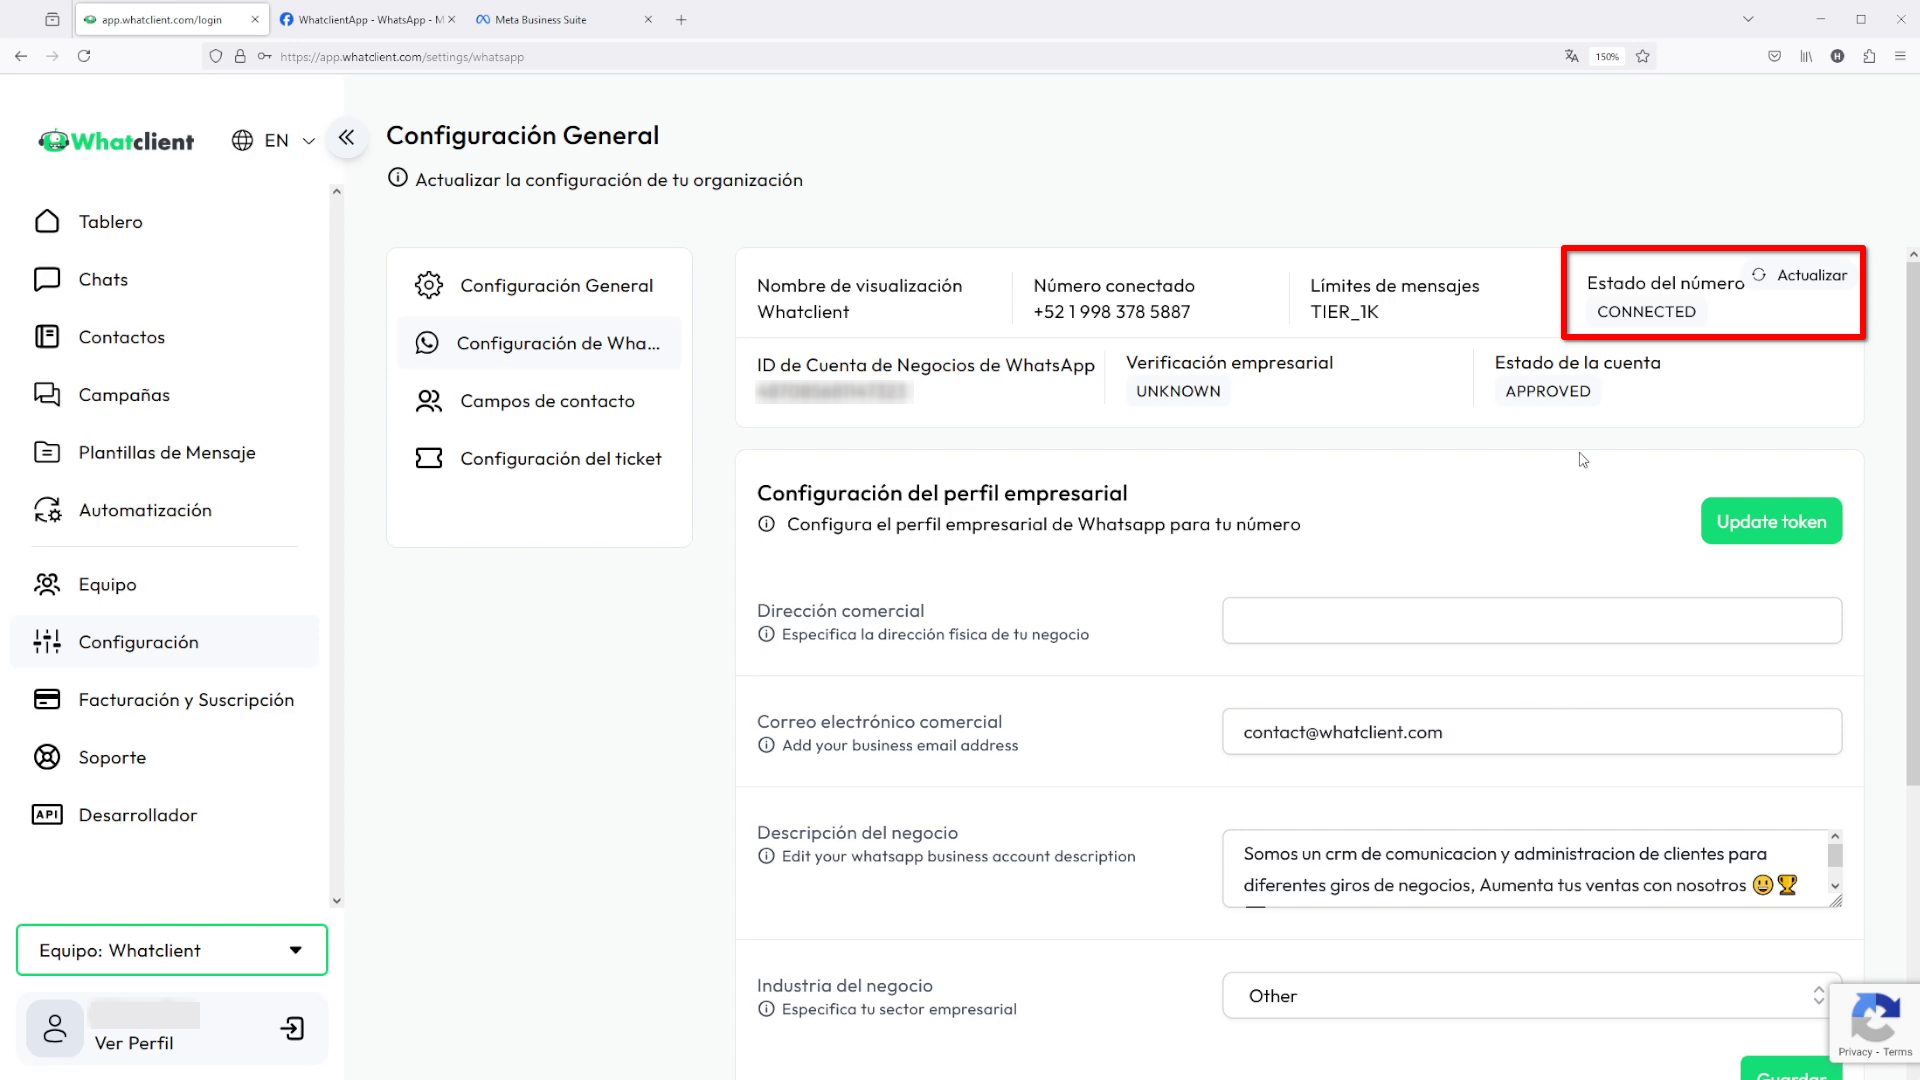Click the sidebar scrollbar down arrow
This screenshot has width=1920, height=1080.
pos(337,900)
